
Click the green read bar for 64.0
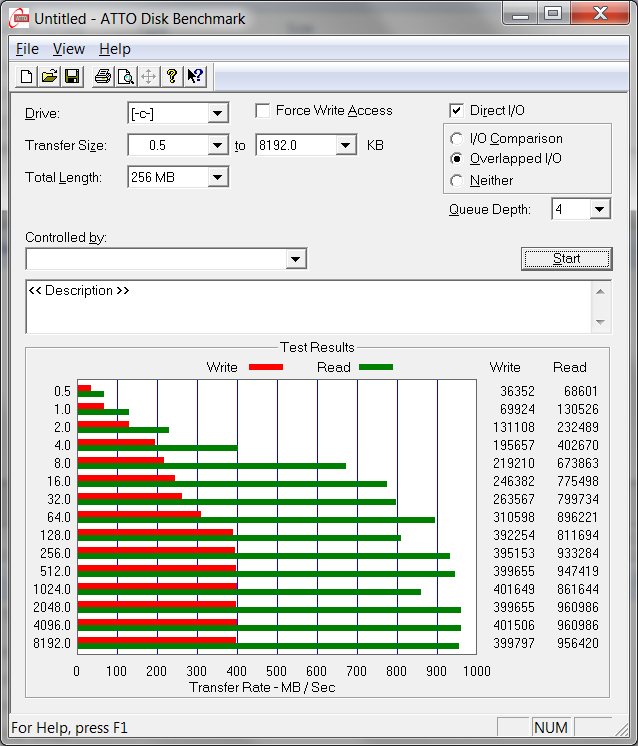(x=256, y=520)
